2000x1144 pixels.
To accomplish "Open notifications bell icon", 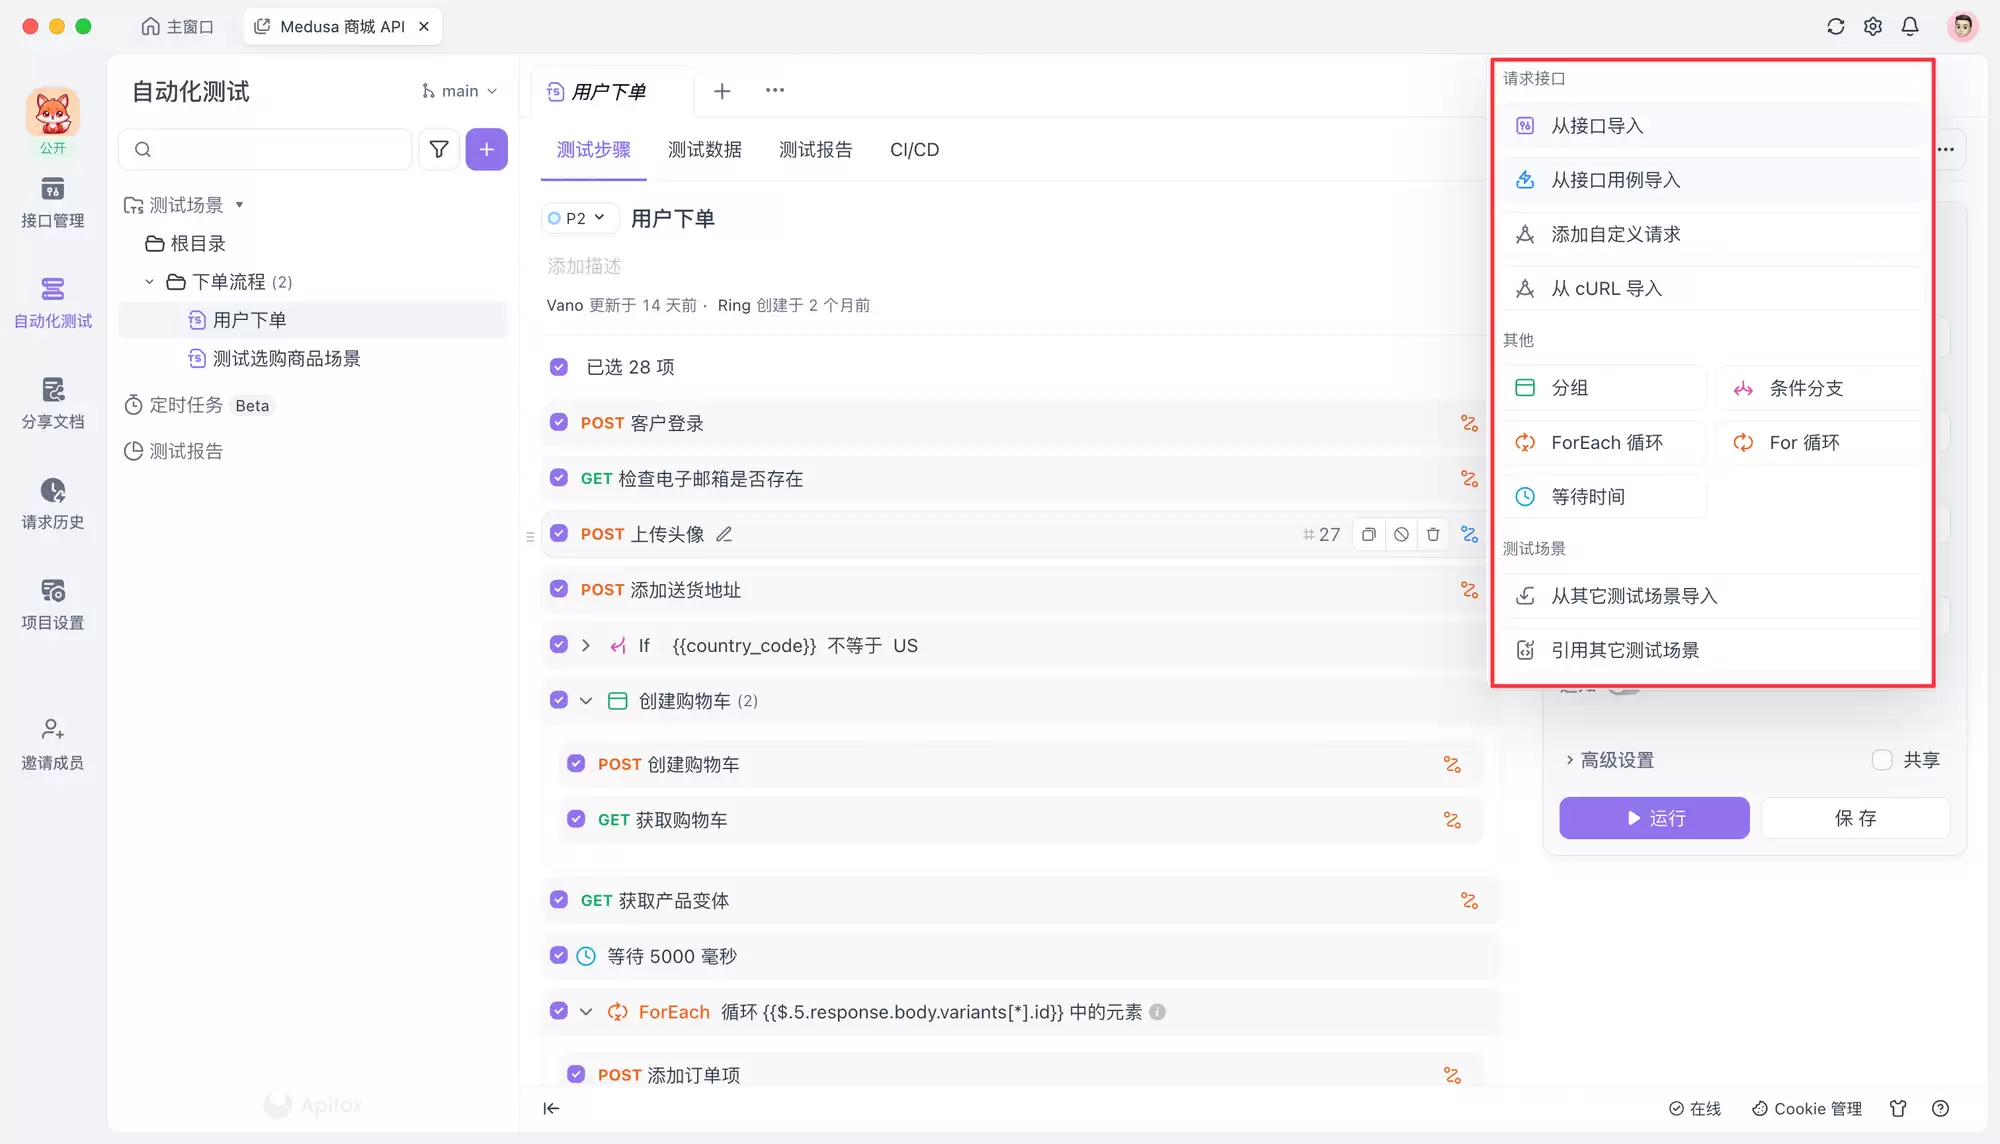I will pos(1910,27).
